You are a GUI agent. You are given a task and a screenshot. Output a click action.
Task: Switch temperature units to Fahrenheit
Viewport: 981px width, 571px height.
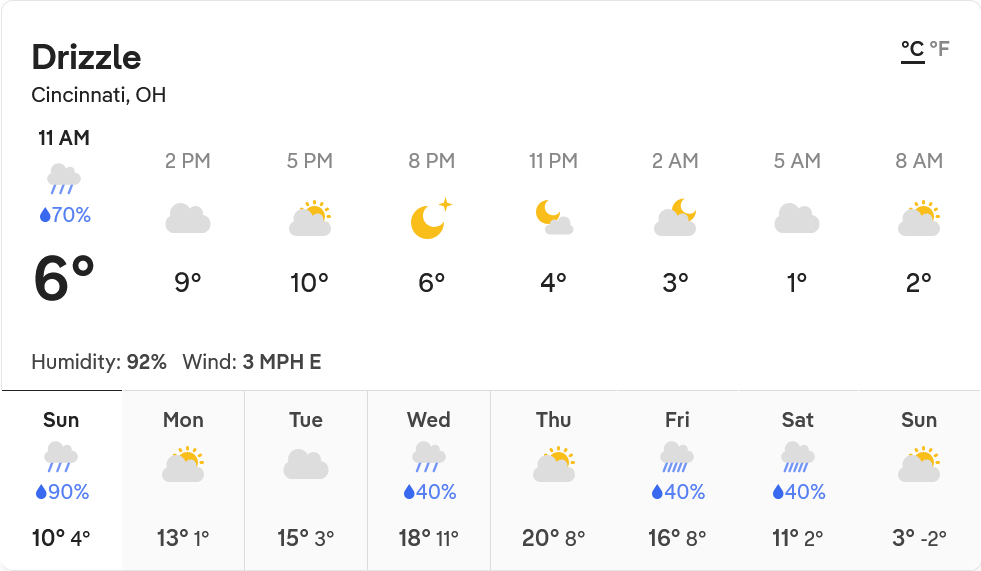tap(939, 49)
